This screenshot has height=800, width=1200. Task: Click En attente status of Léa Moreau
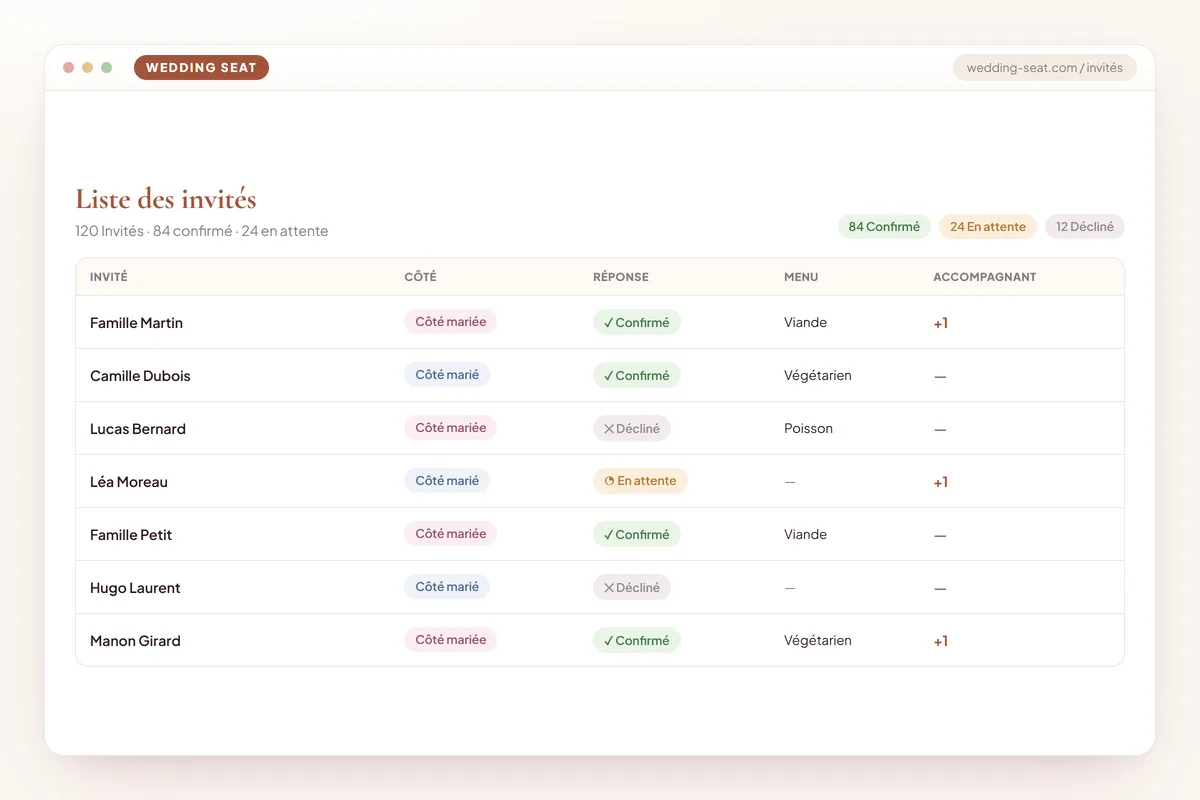pyautogui.click(x=640, y=481)
